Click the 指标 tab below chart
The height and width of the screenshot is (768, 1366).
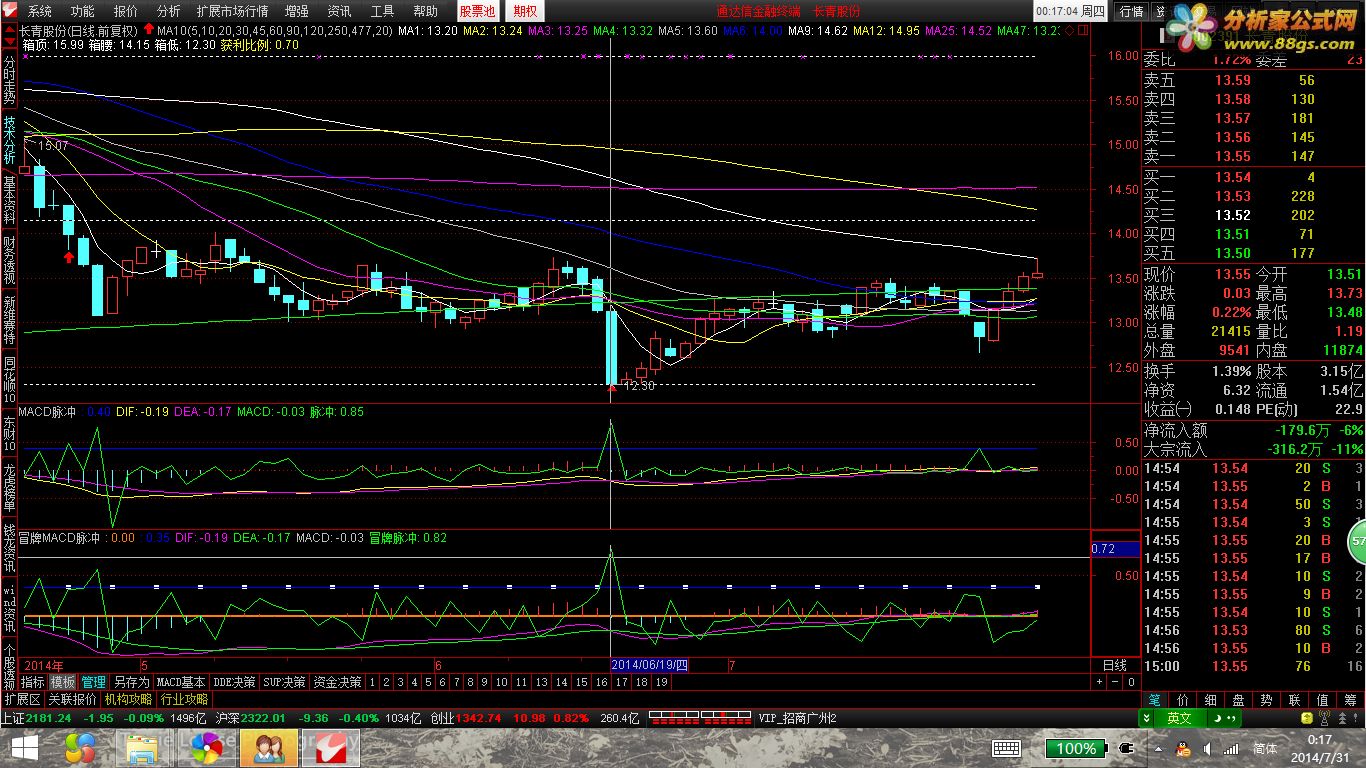pyautogui.click(x=33, y=682)
